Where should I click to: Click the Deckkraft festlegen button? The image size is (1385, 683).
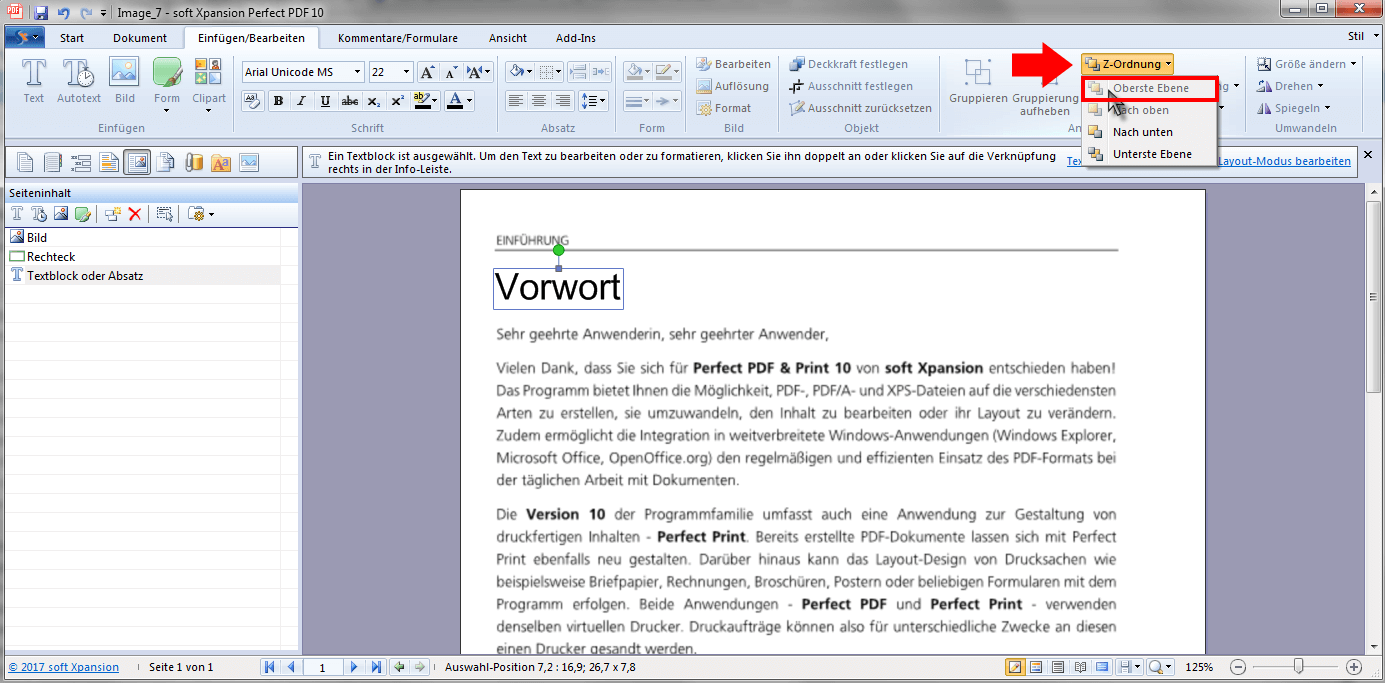tap(848, 64)
